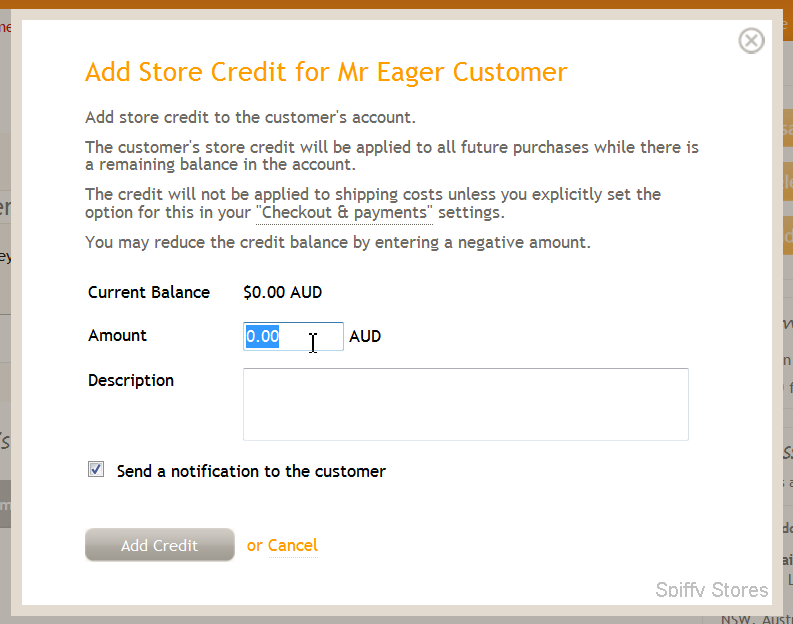This screenshot has width=793, height=624.
Task: Click the orange header bar above the dialog
Action: 396,4
